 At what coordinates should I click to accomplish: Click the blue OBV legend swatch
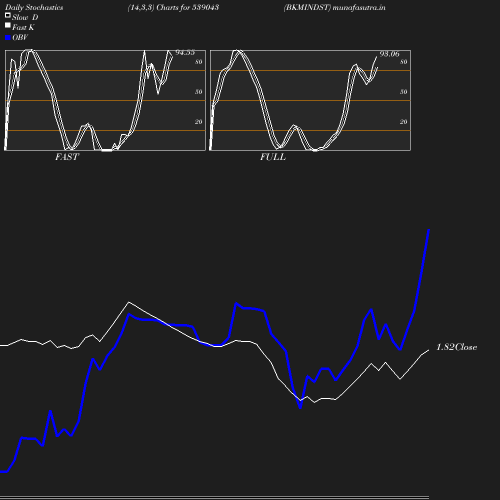8,38
